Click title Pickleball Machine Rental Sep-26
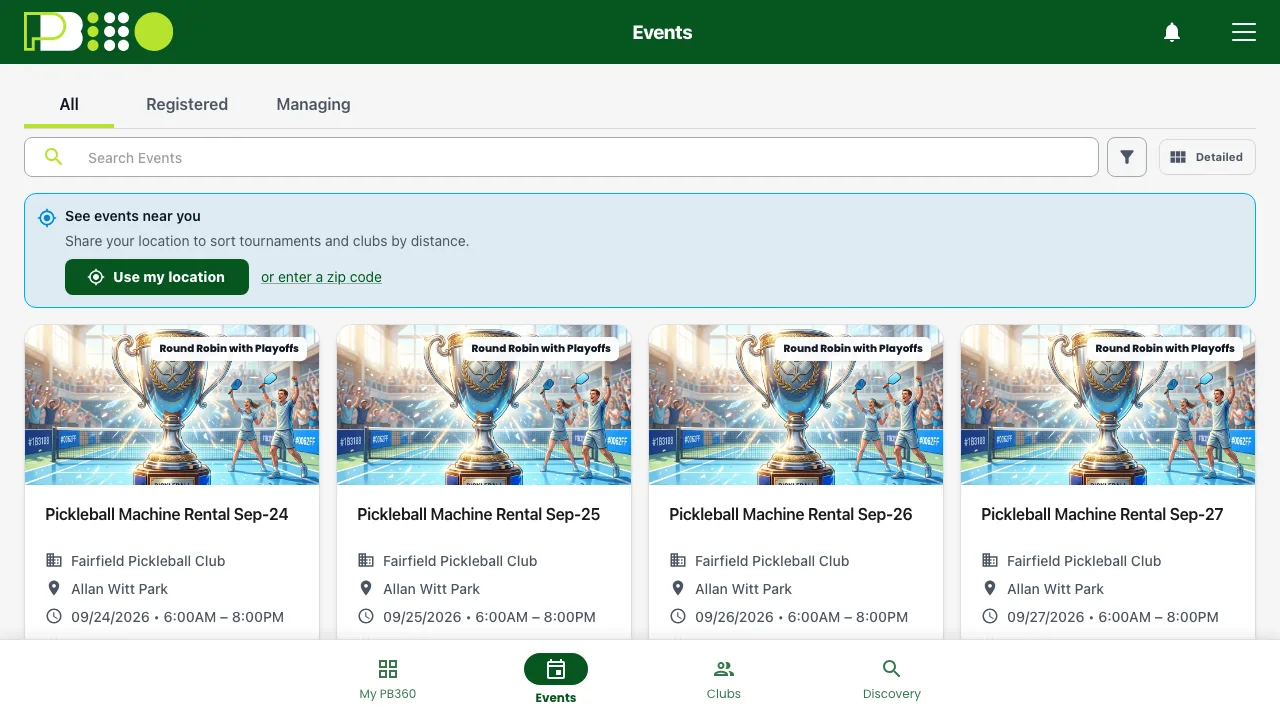Image resolution: width=1280 pixels, height=720 pixels. click(791, 514)
